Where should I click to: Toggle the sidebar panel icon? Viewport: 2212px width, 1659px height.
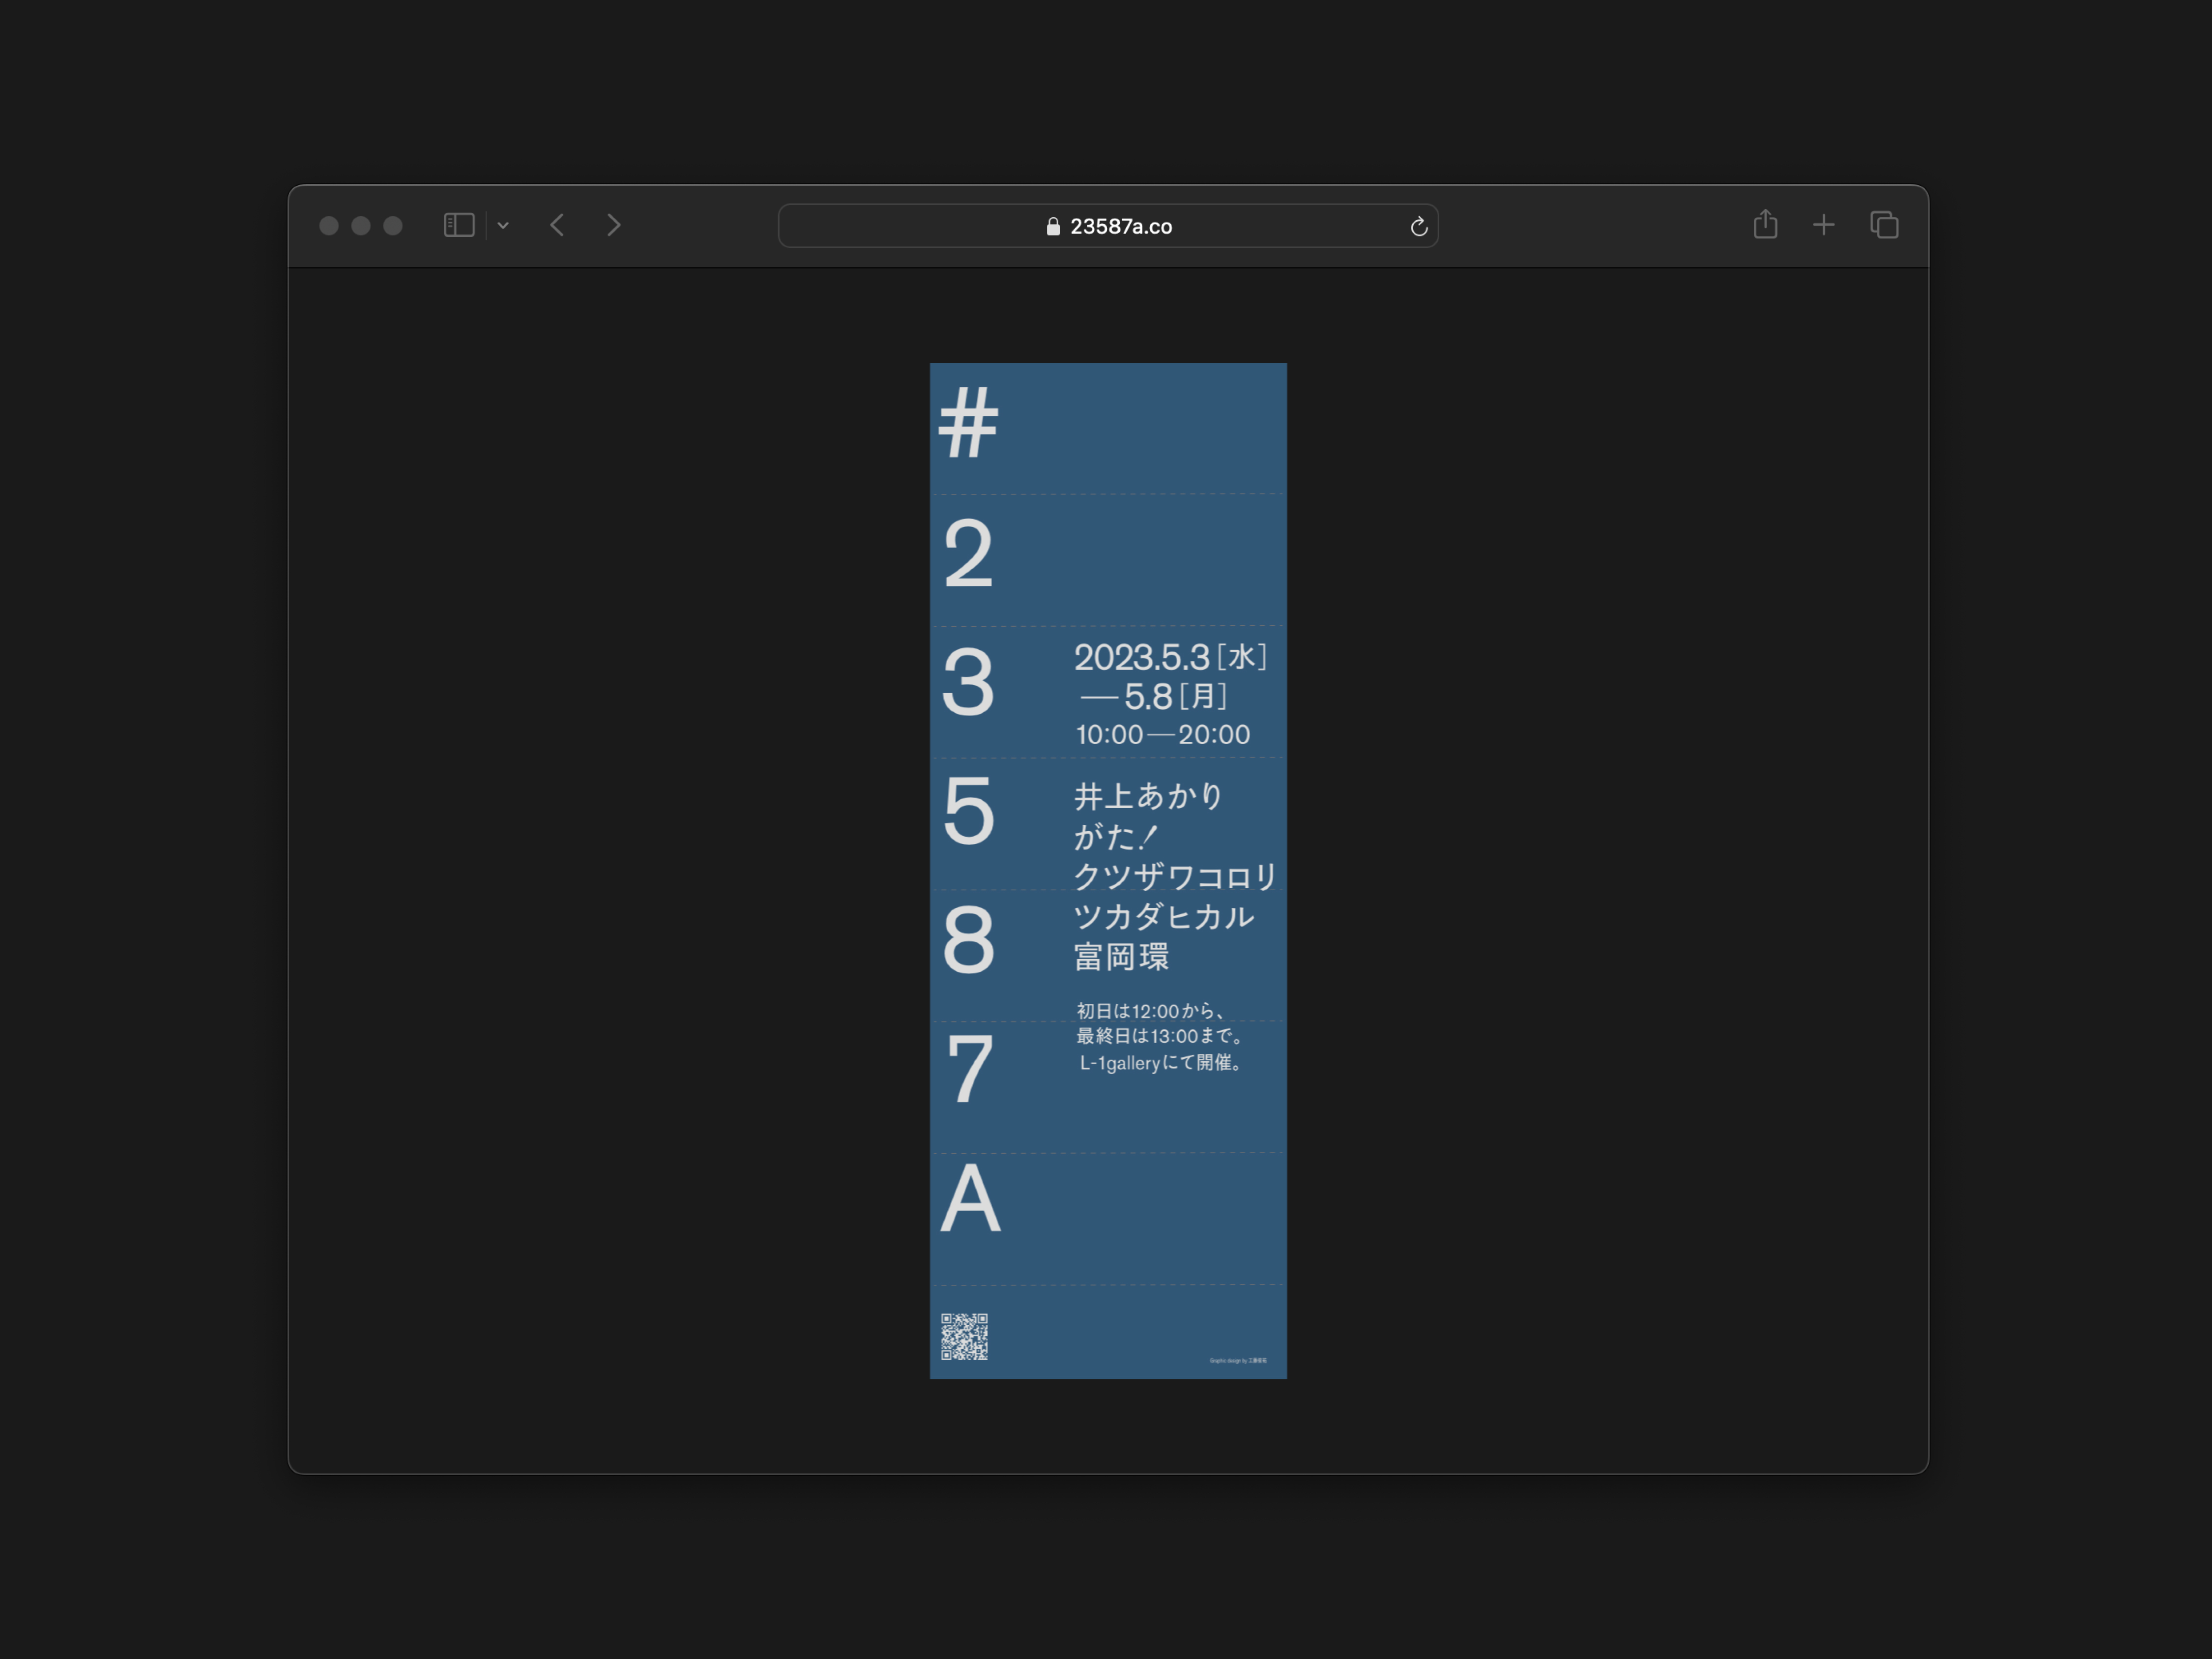[x=458, y=225]
